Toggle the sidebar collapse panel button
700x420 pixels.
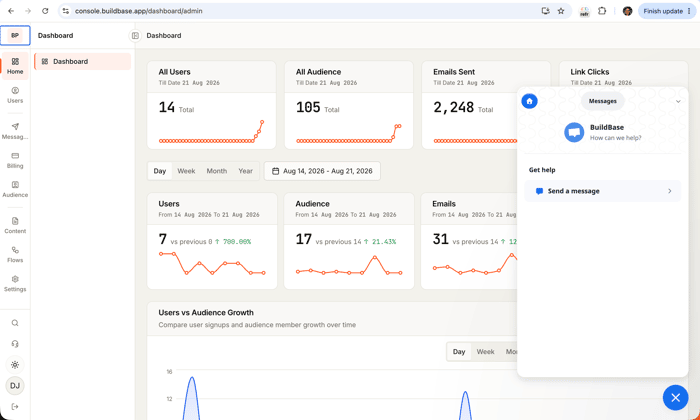[135, 36]
